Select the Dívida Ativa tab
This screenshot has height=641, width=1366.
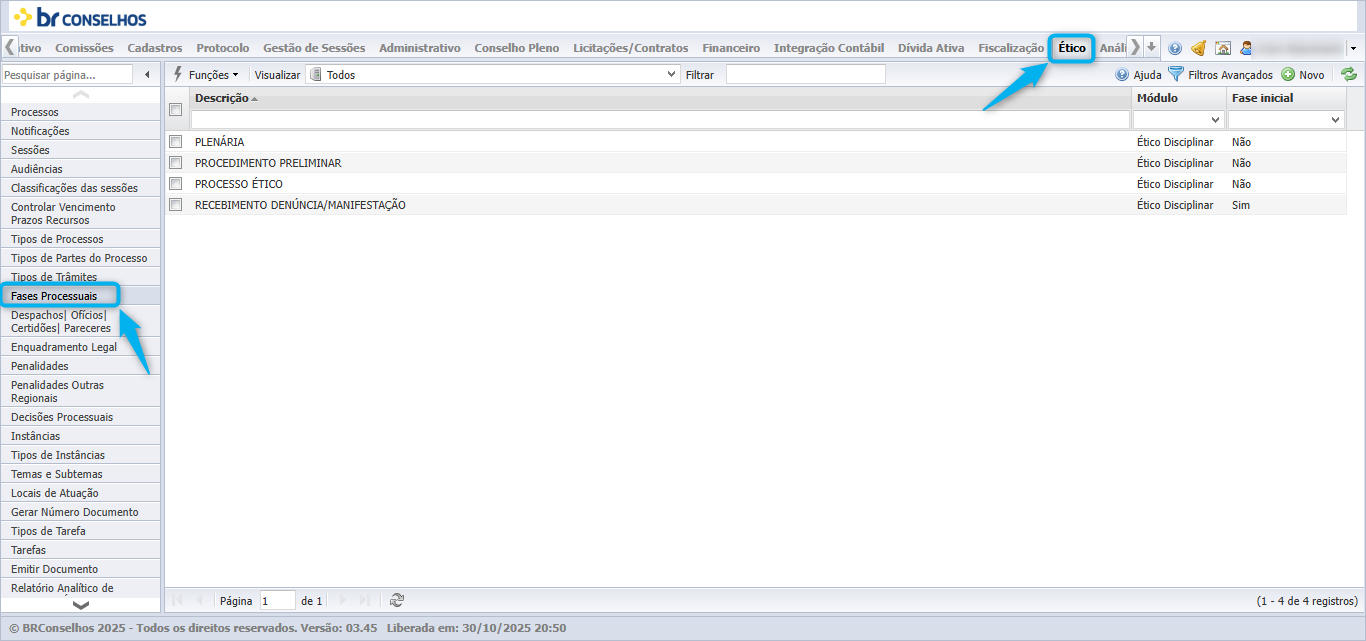(x=931, y=48)
